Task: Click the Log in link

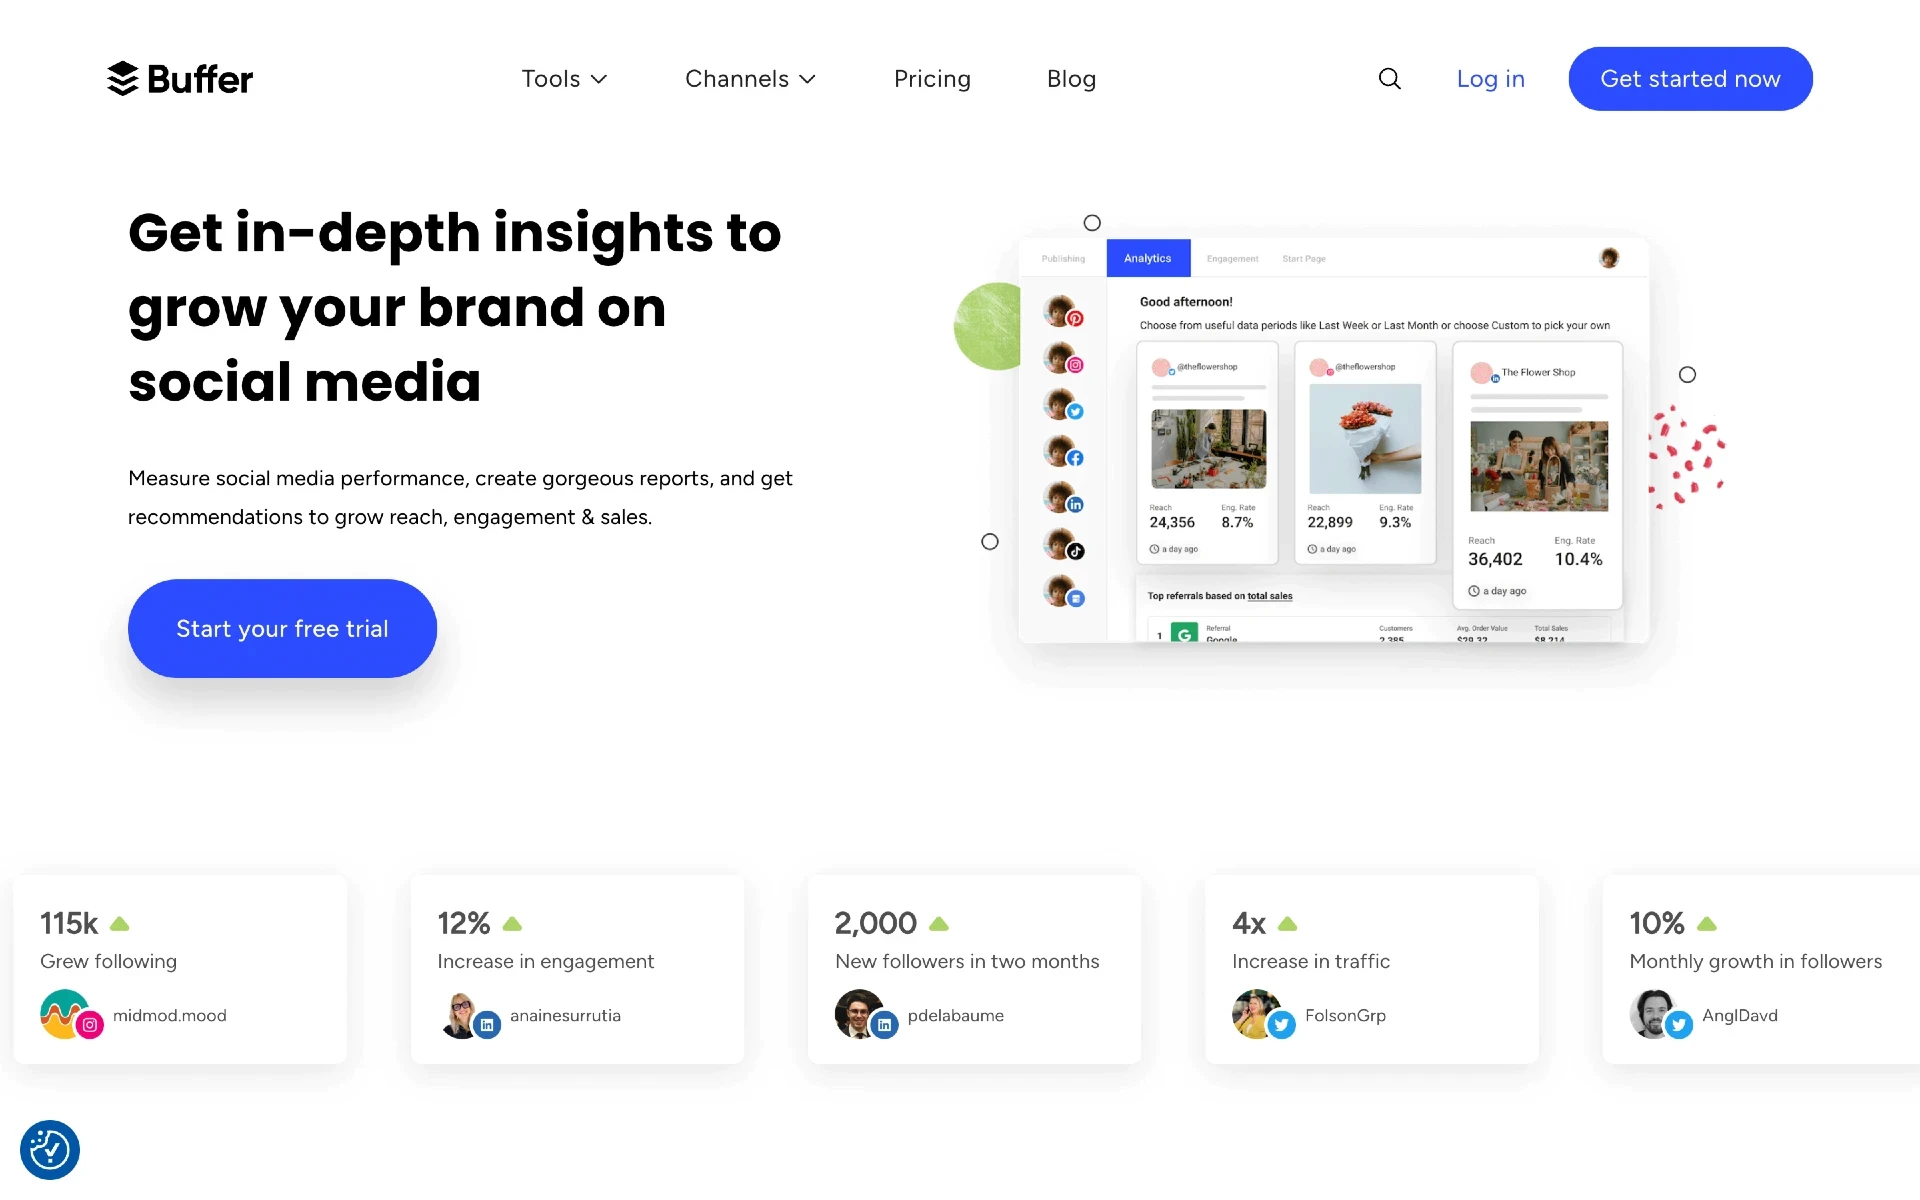Action: [x=1490, y=79]
